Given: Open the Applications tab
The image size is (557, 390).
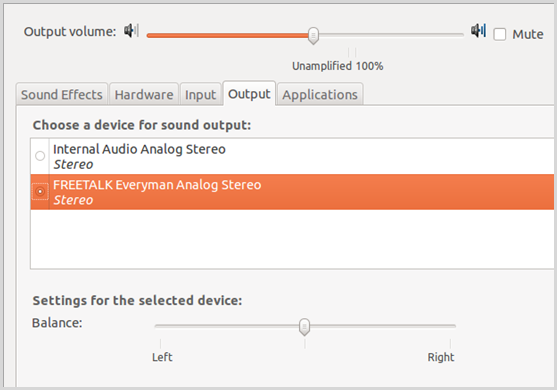Looking at the screenshot, I should point(320,94).
